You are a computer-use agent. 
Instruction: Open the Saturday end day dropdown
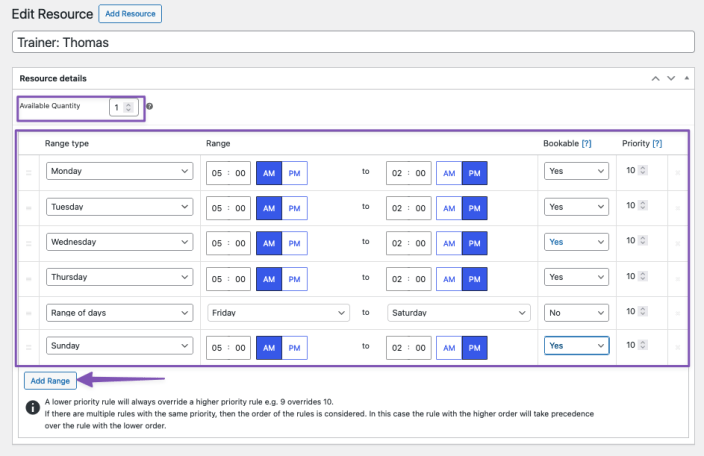tap(459, 313)
